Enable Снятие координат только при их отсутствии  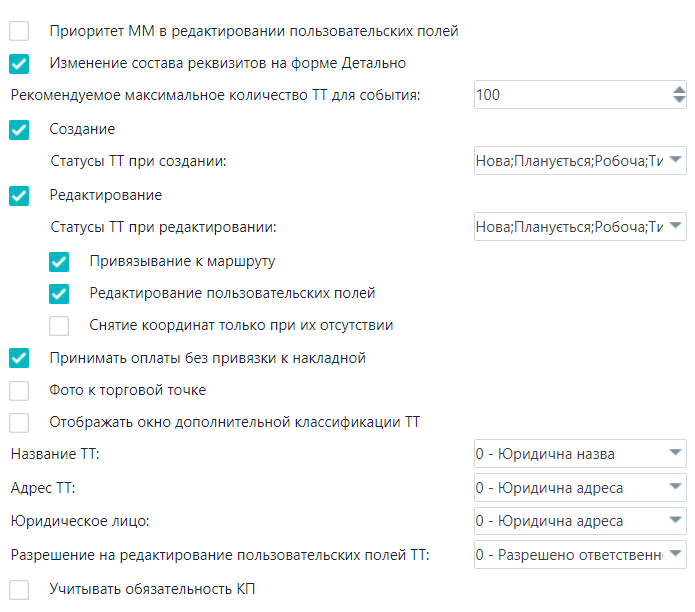(x=59, y=326)
